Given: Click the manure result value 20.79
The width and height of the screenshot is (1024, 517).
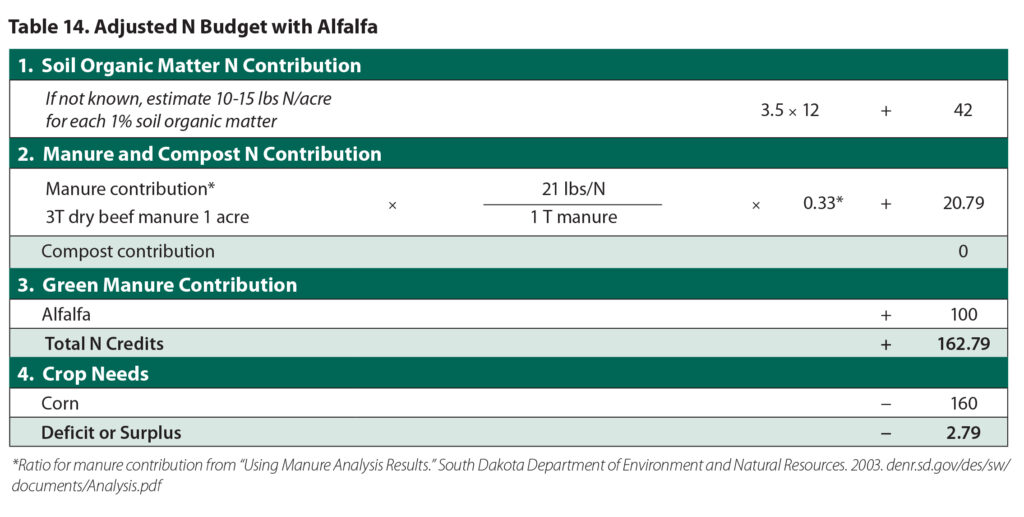Looking at the screenshot, I should pyautogui.click(x=962, y=203).
